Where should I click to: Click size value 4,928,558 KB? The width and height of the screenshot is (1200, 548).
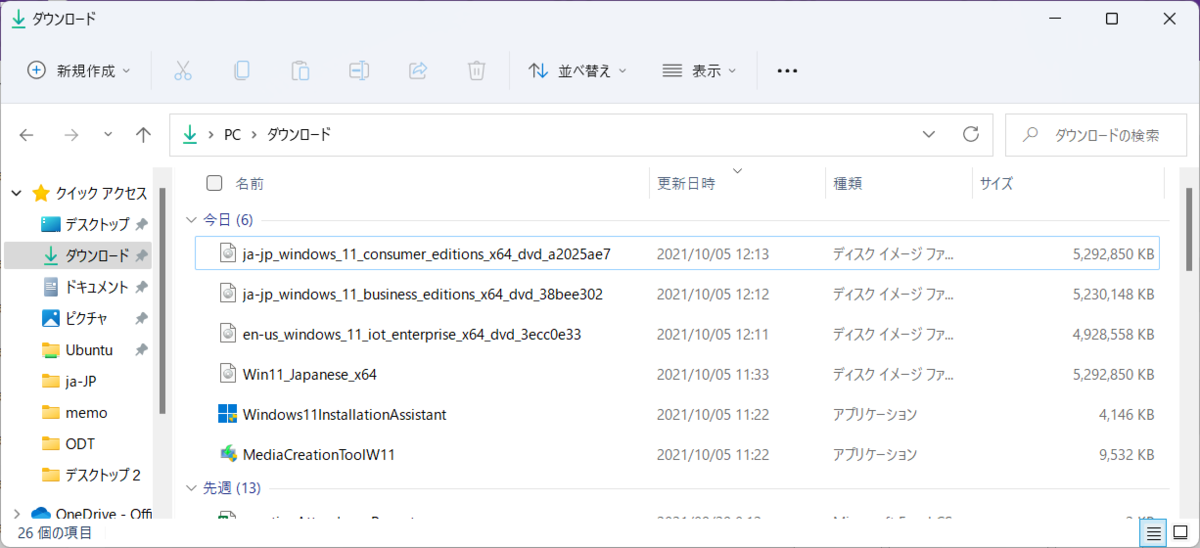tap(1112, 334)
